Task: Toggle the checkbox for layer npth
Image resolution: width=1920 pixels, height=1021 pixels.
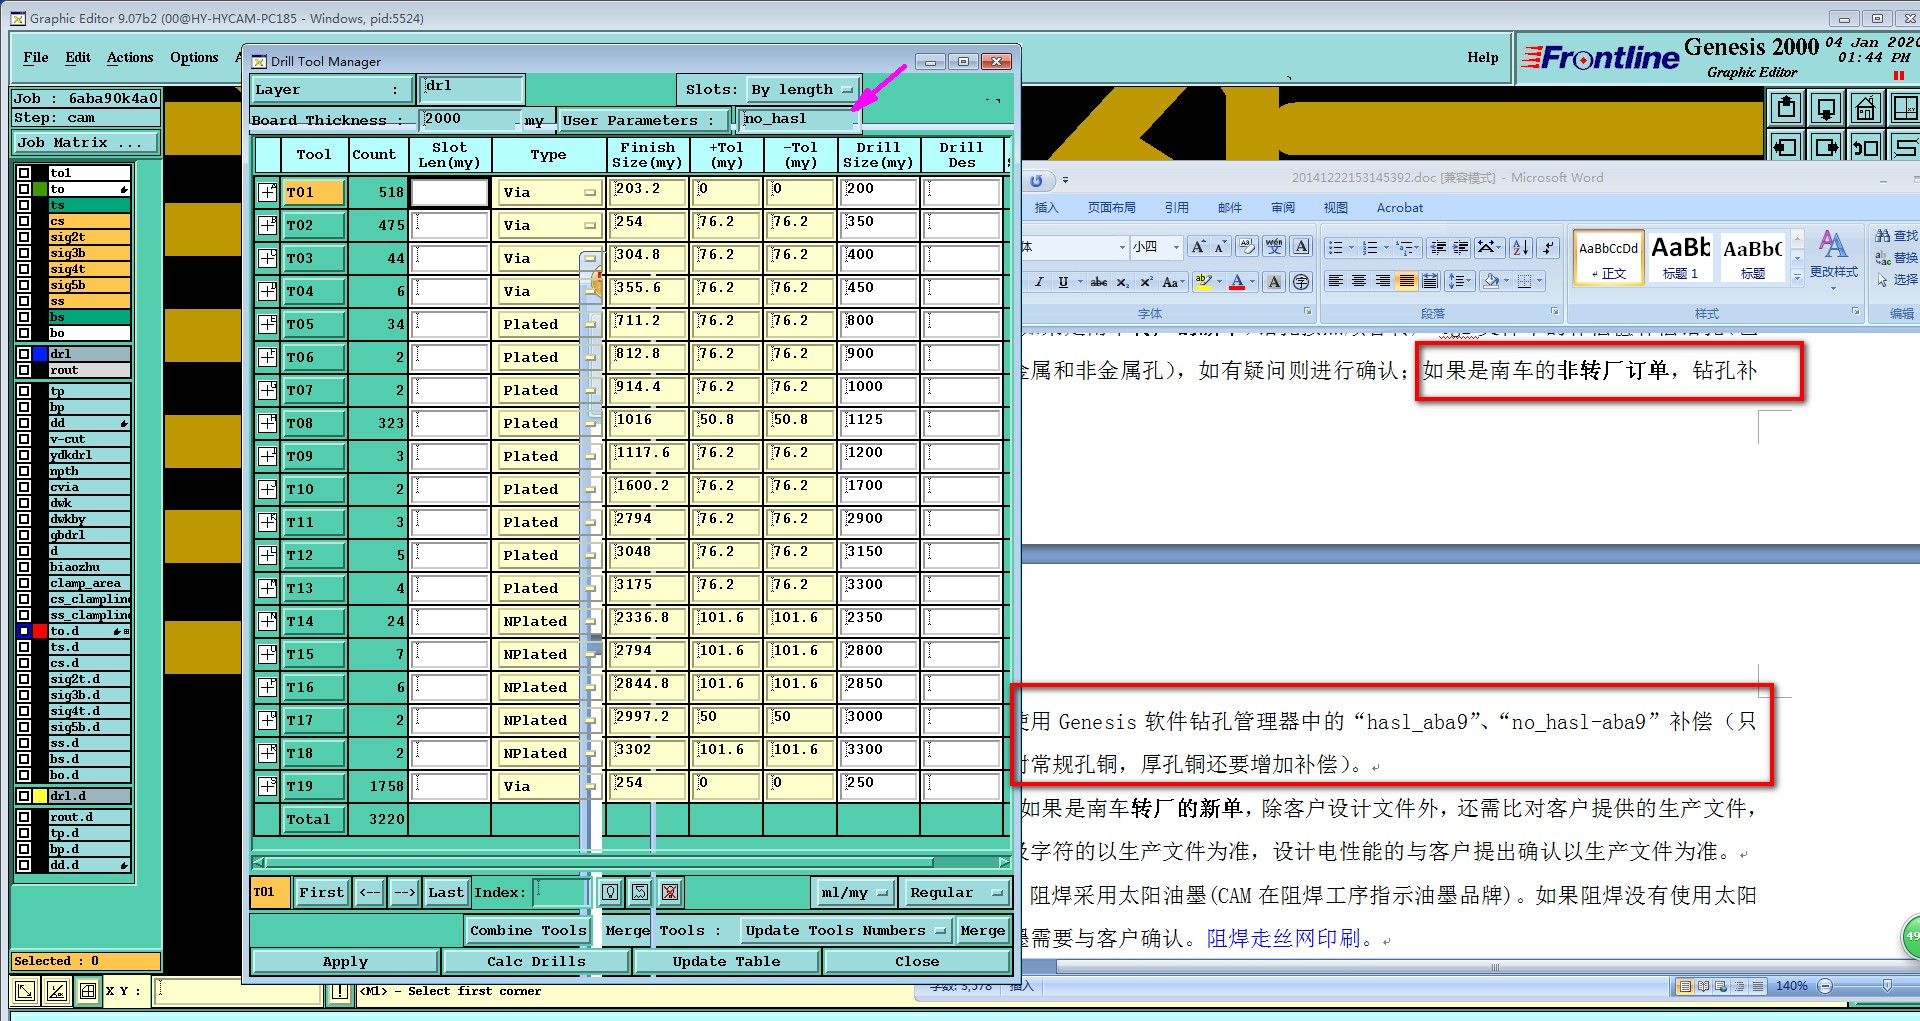Action: 24,471
